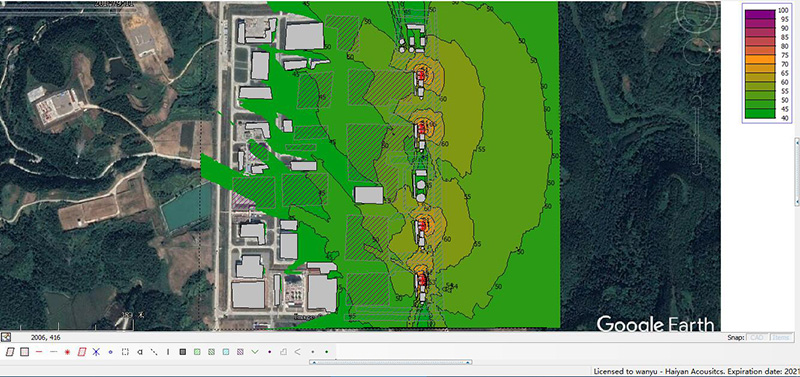The image size is (800, 377).
Task: Activate the dashed rectangle selection tool
Action: point(124,351)
